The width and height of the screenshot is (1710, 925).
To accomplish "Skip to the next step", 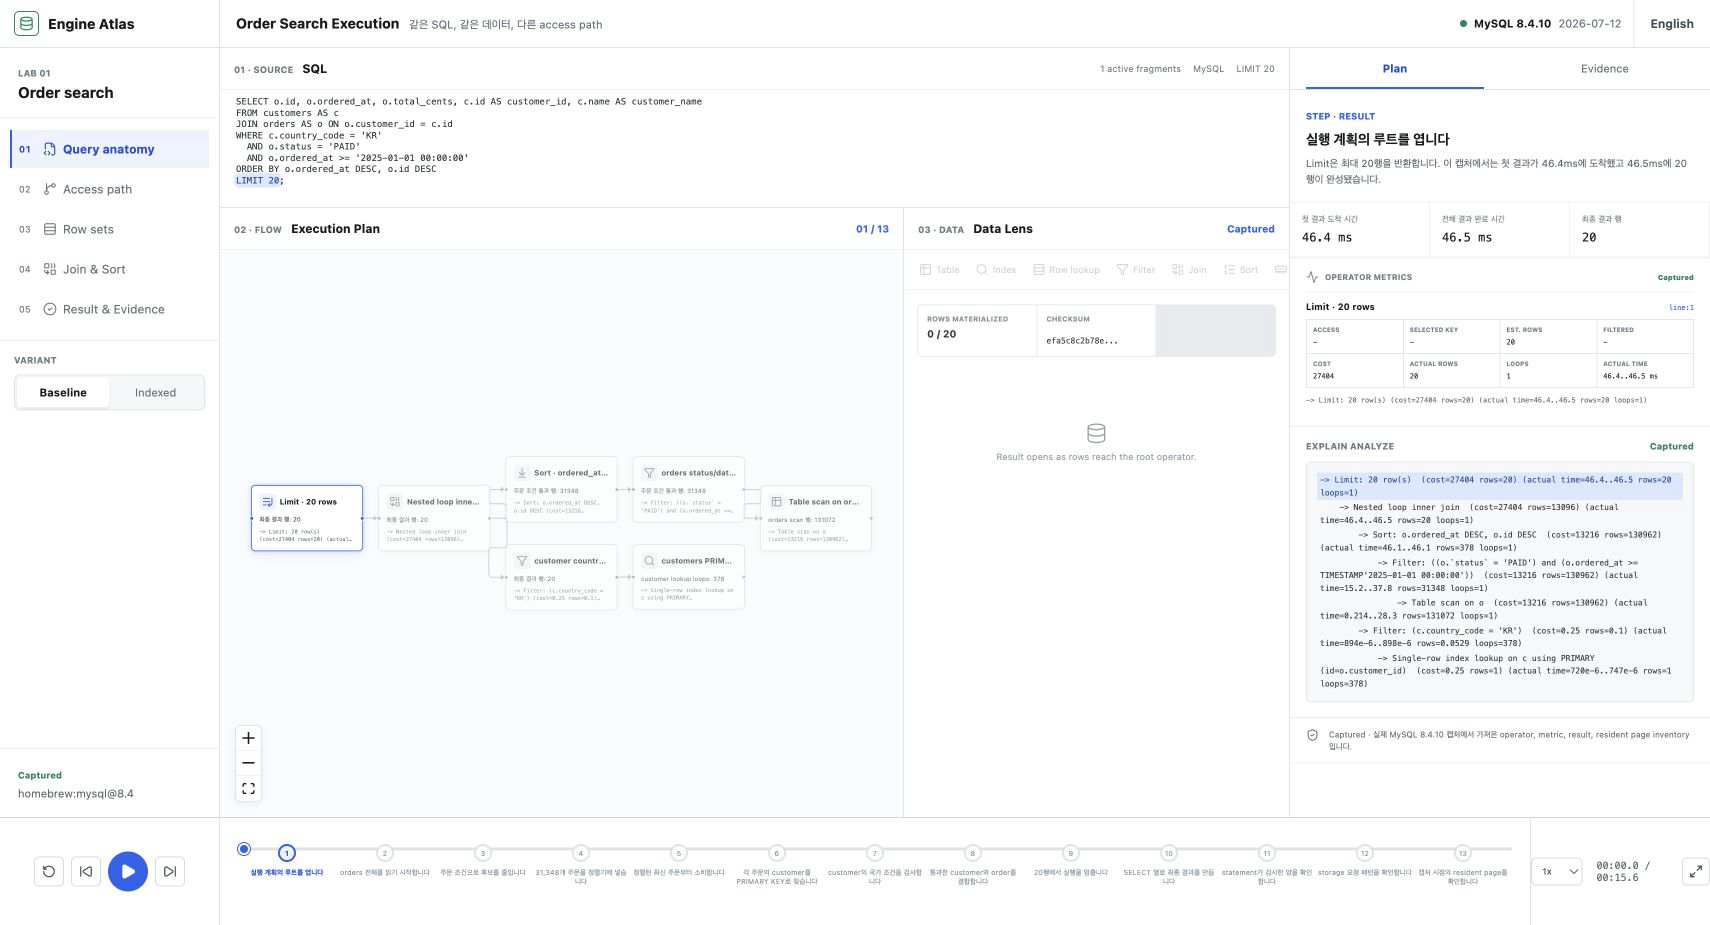I will pyautogui.click(x=170, y=871).
